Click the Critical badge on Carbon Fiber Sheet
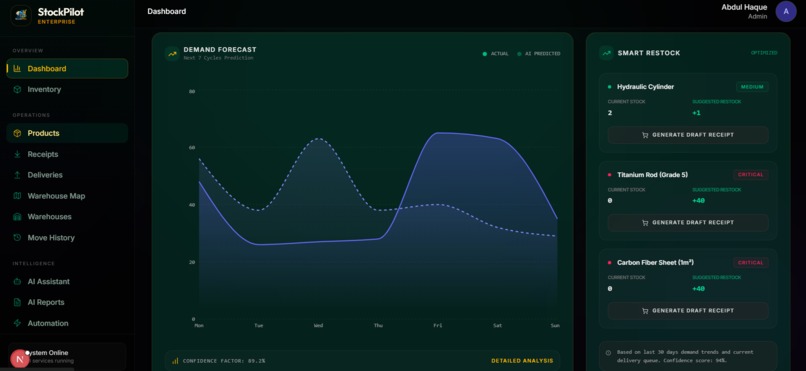 pyautogui.click(x=751, y=263)
